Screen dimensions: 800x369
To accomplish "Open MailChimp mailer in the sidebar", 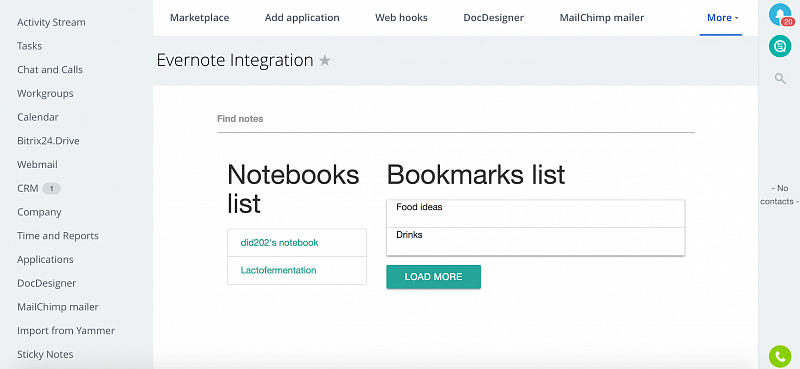I will click(x=58, y=307).
